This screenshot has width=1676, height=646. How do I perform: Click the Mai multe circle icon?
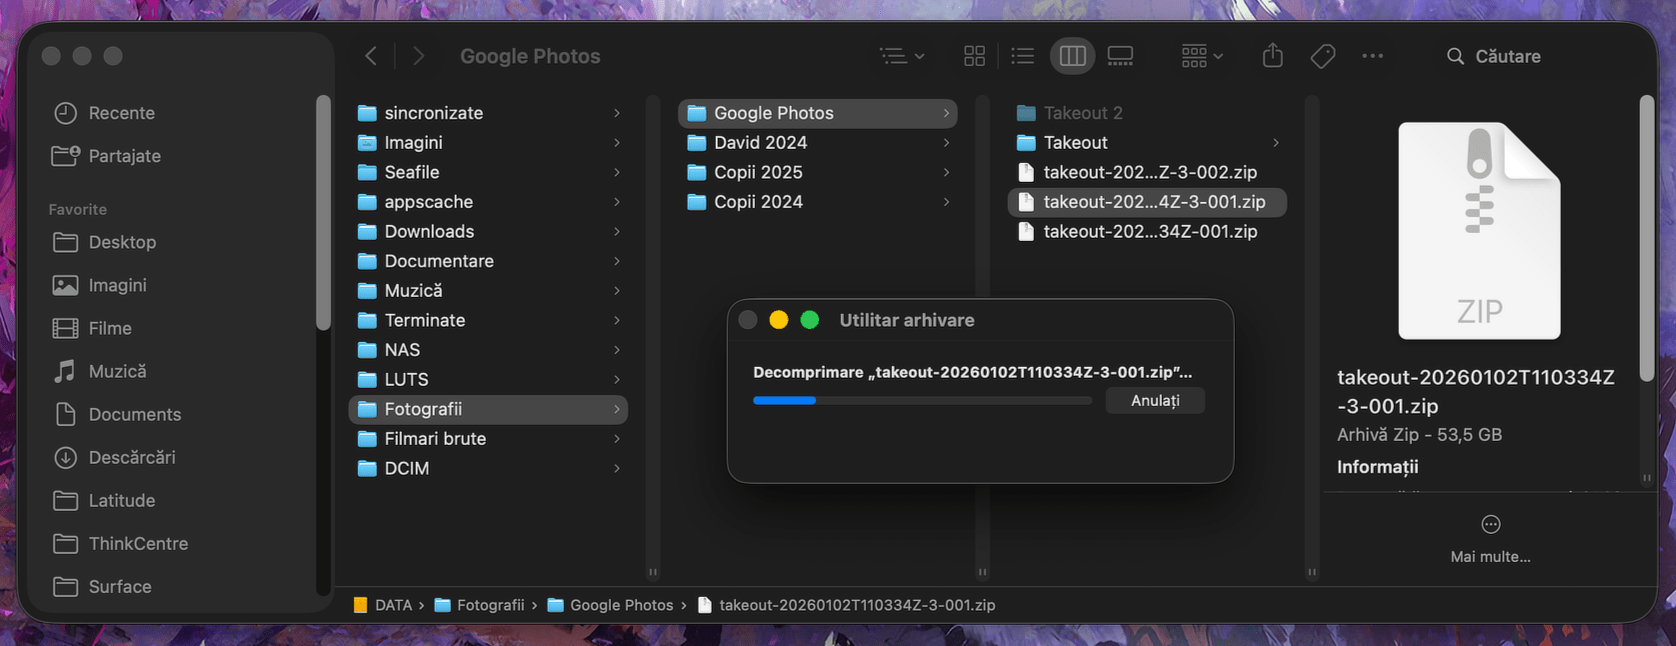[x=1490, y=525]
